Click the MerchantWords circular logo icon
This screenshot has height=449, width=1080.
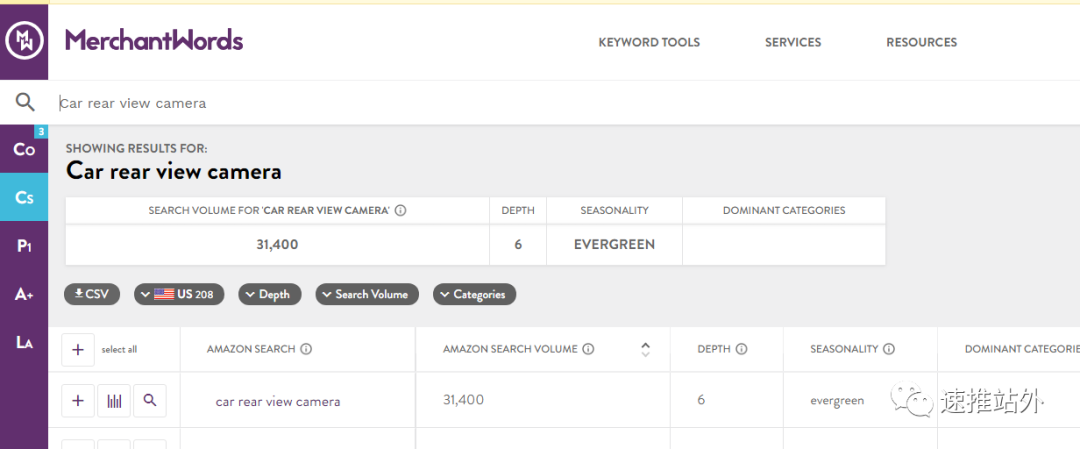tap(24, 41)
